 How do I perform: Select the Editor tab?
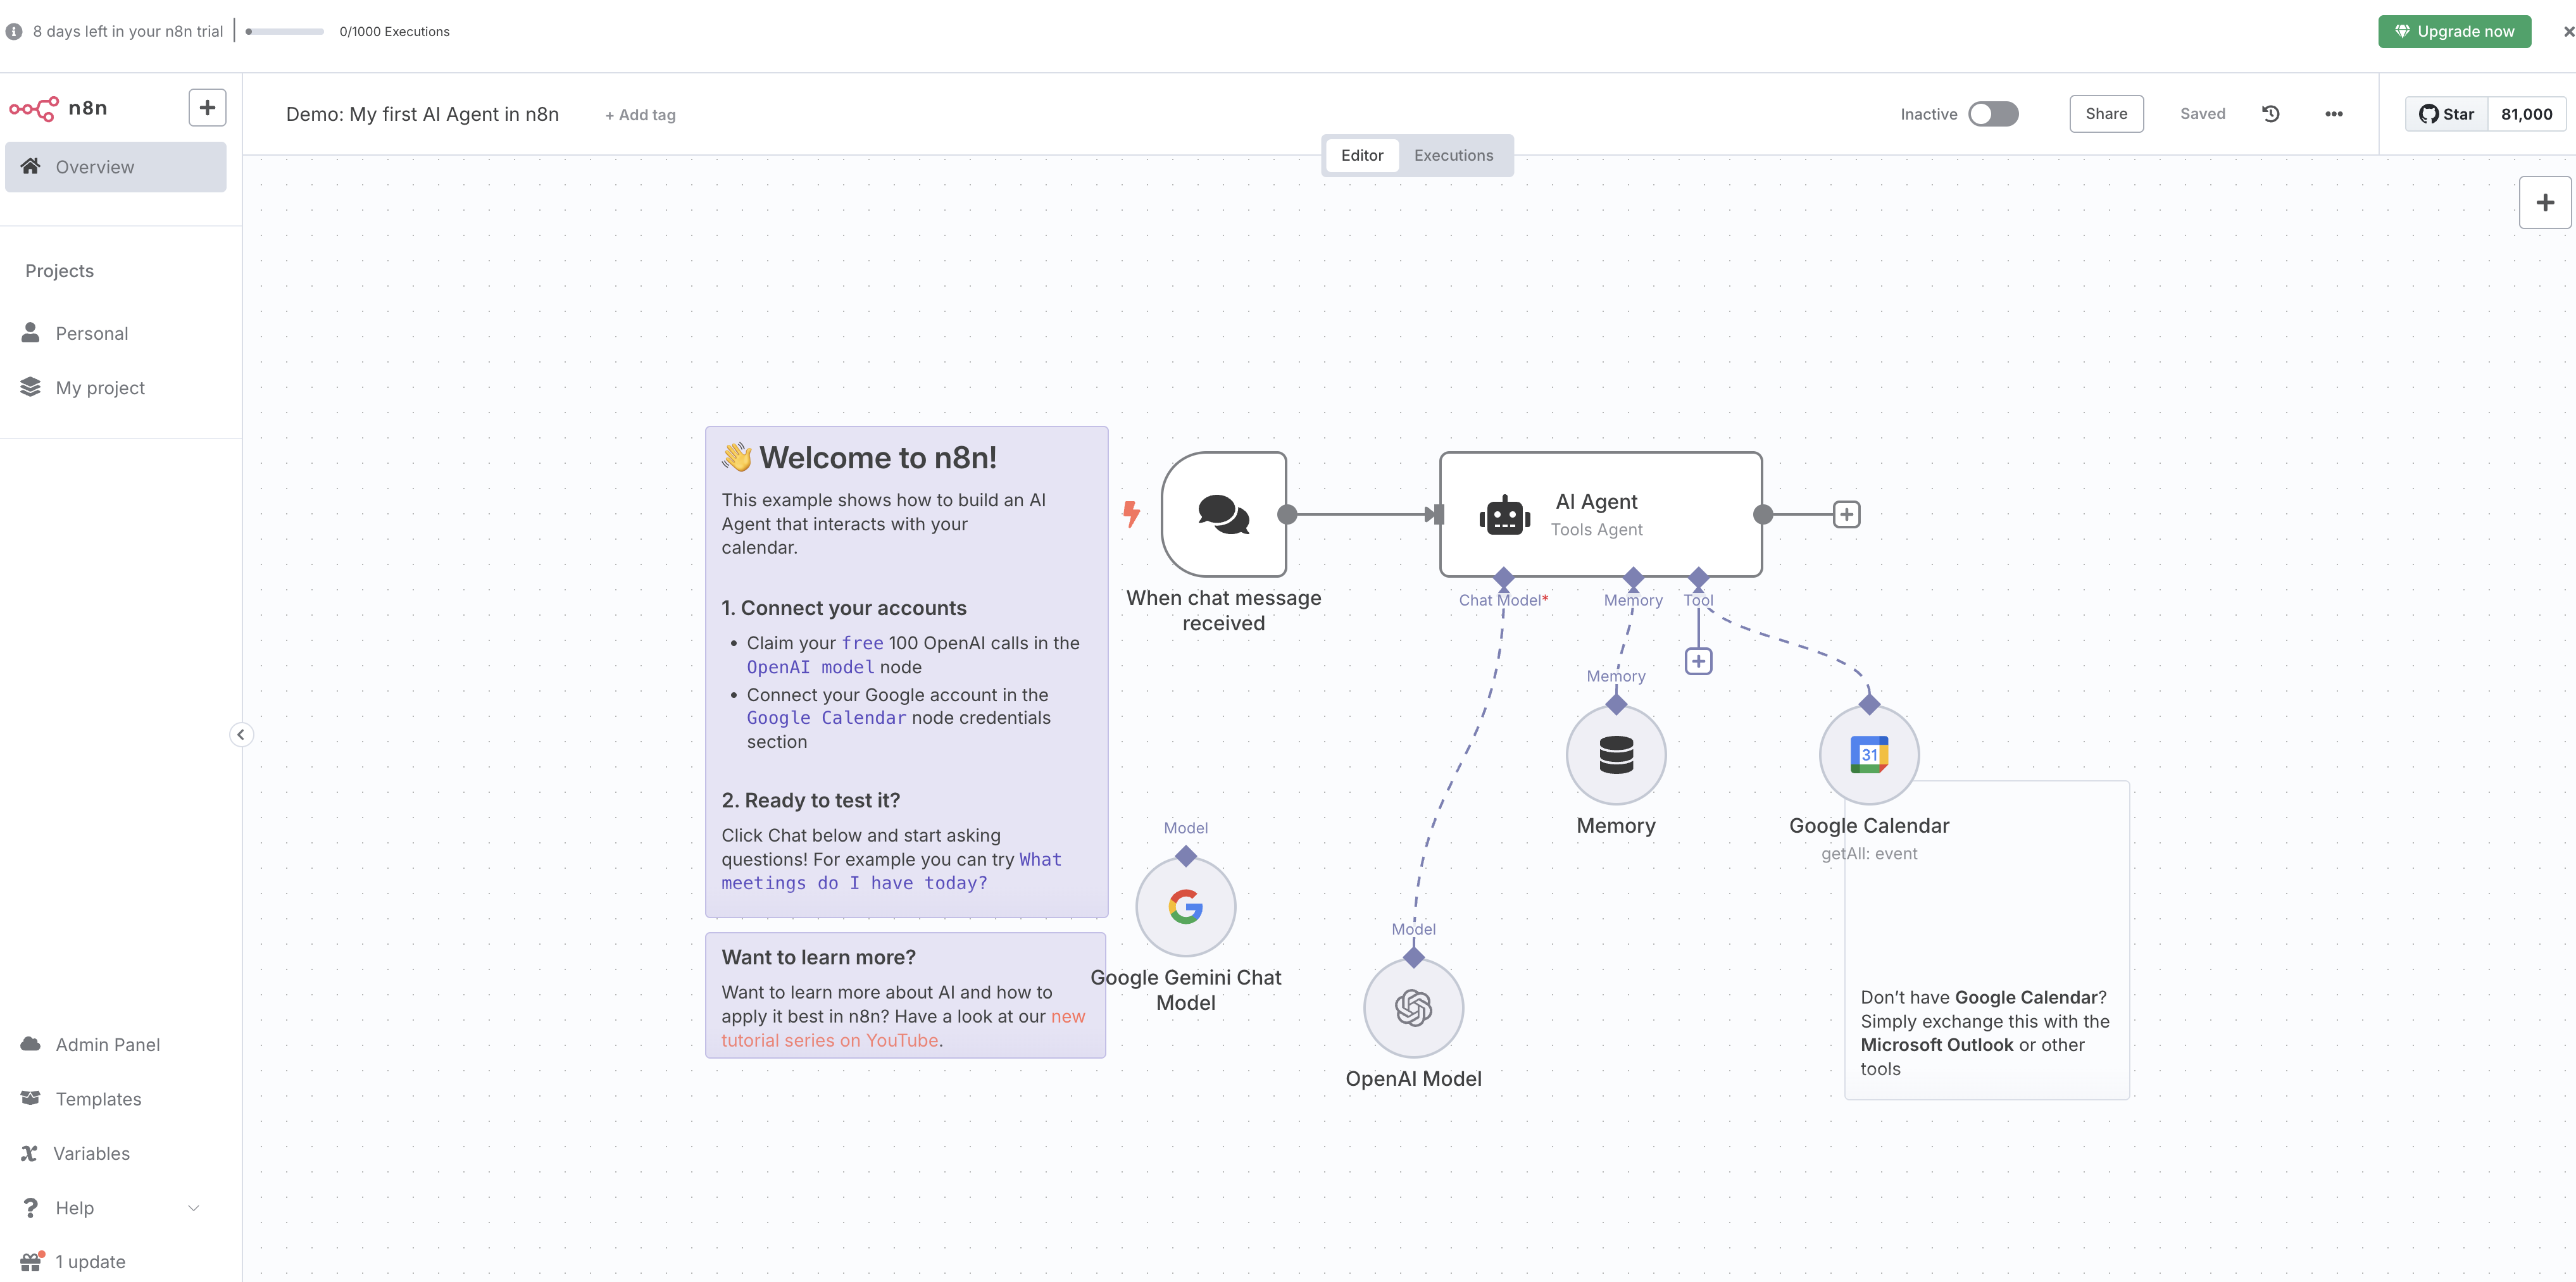click(1361, 156)
